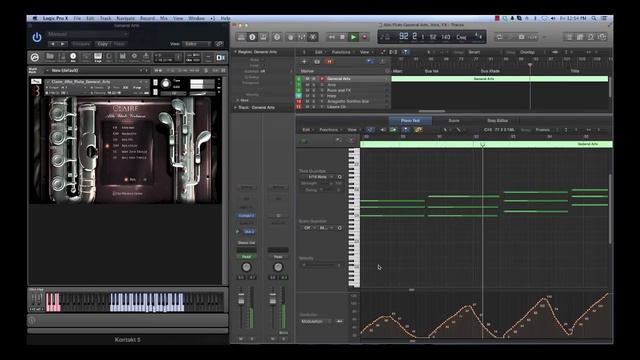Click the green Play button
Screen dimensions: 640x360
pyautogui.click(x=353, y=37)
